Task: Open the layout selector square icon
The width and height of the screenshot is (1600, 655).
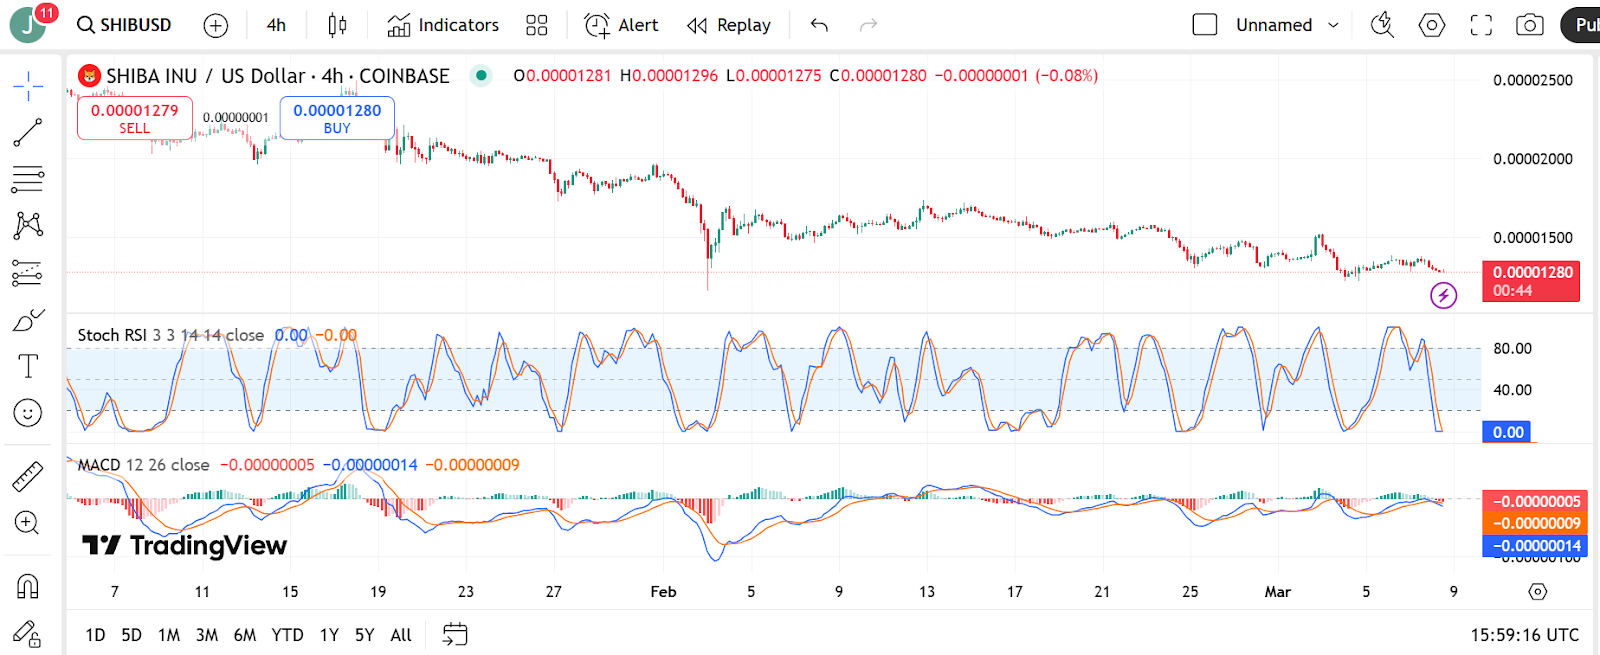Action: (x=1205, y=25)
